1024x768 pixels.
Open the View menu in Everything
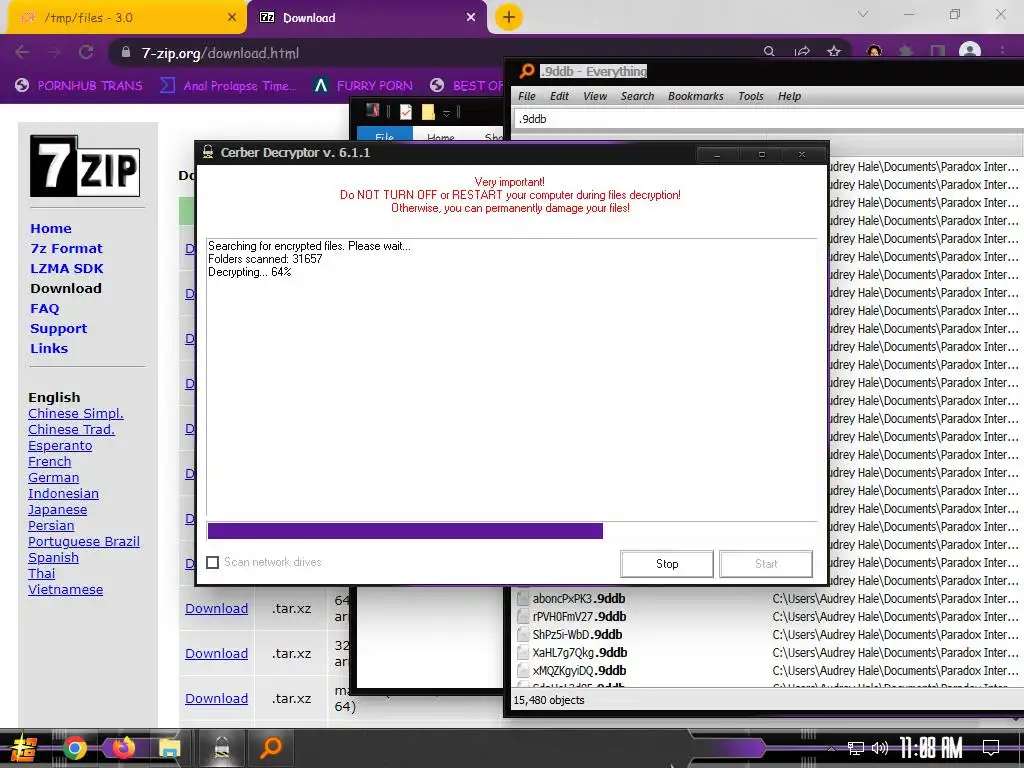click(595, 96)
